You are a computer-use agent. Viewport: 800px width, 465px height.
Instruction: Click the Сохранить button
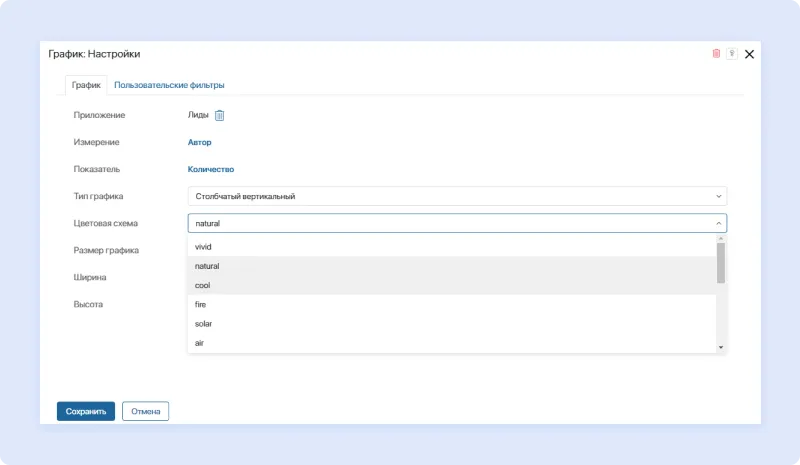(x=86, y=411)
